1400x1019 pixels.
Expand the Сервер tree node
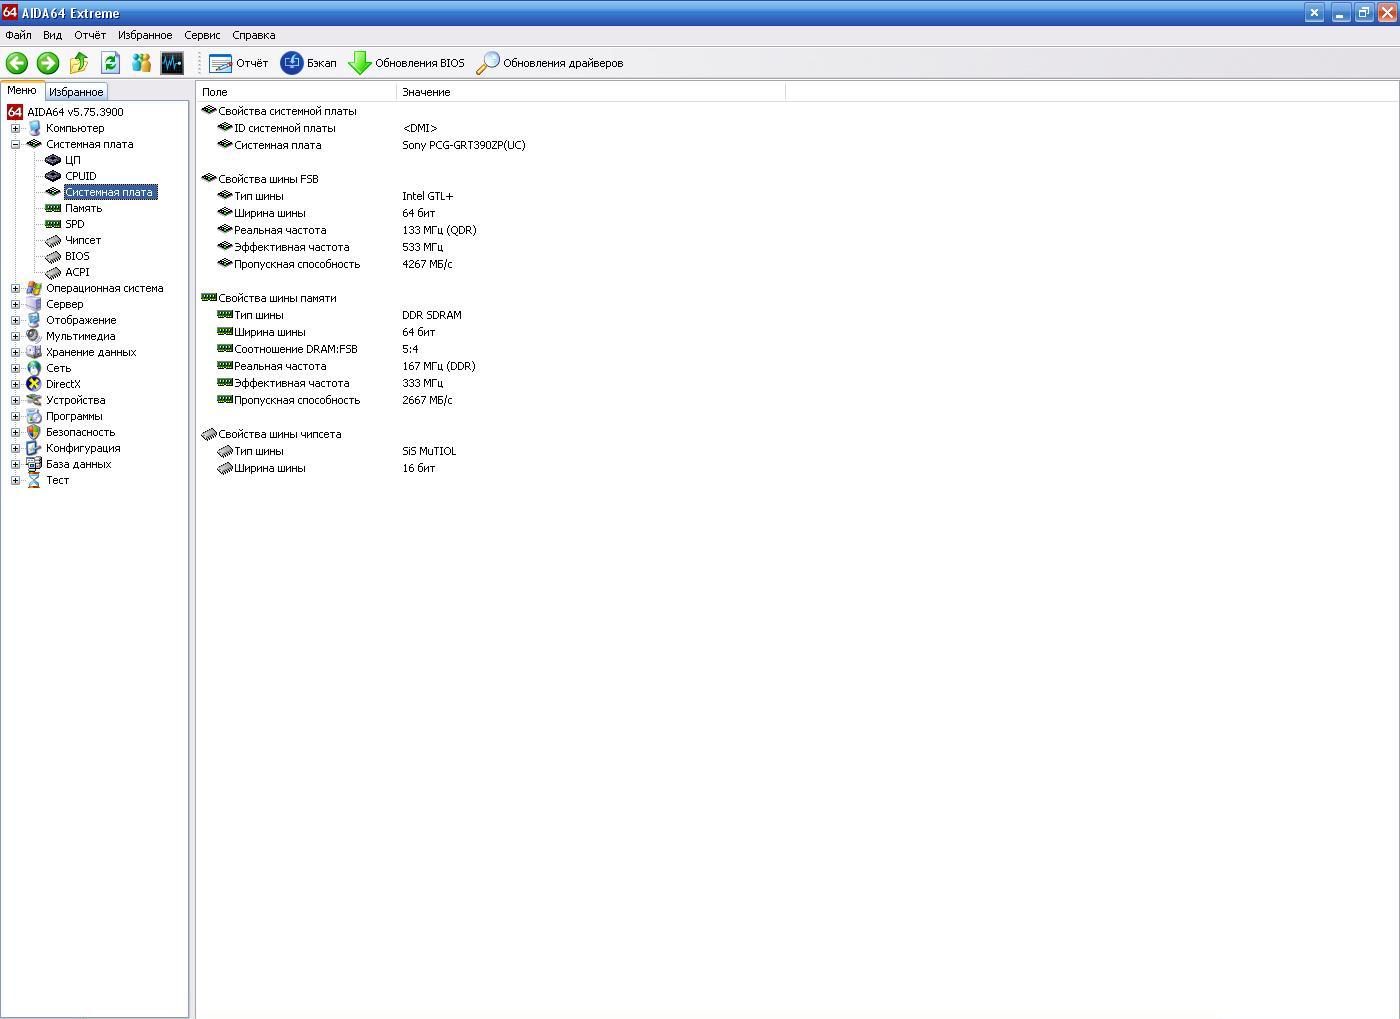click(15, 304)
